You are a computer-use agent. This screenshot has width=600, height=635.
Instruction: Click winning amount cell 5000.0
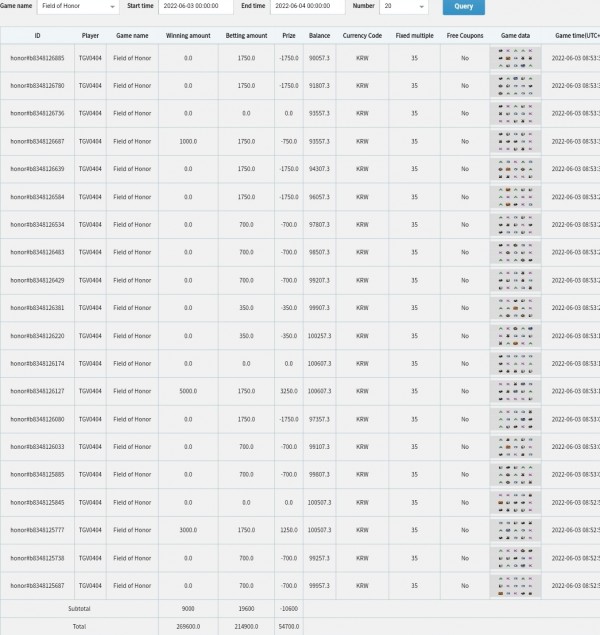tap(188, 391)
